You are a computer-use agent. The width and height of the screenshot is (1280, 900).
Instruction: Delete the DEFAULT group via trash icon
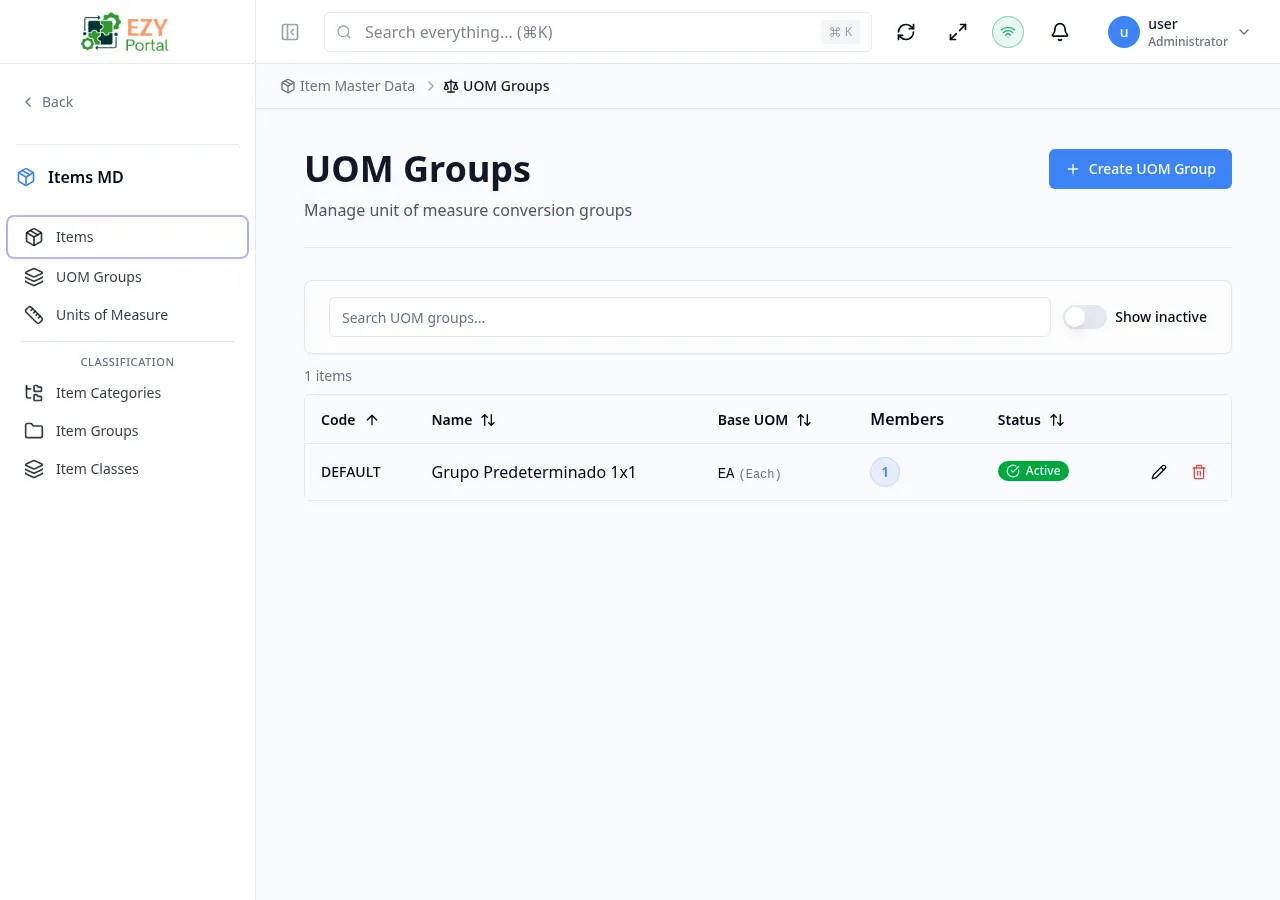(1198, 471)
